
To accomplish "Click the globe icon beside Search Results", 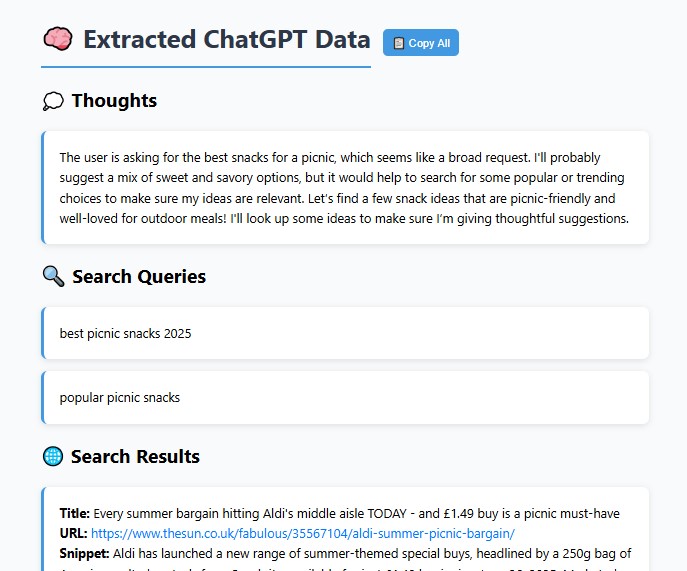I will pos(53,456).
